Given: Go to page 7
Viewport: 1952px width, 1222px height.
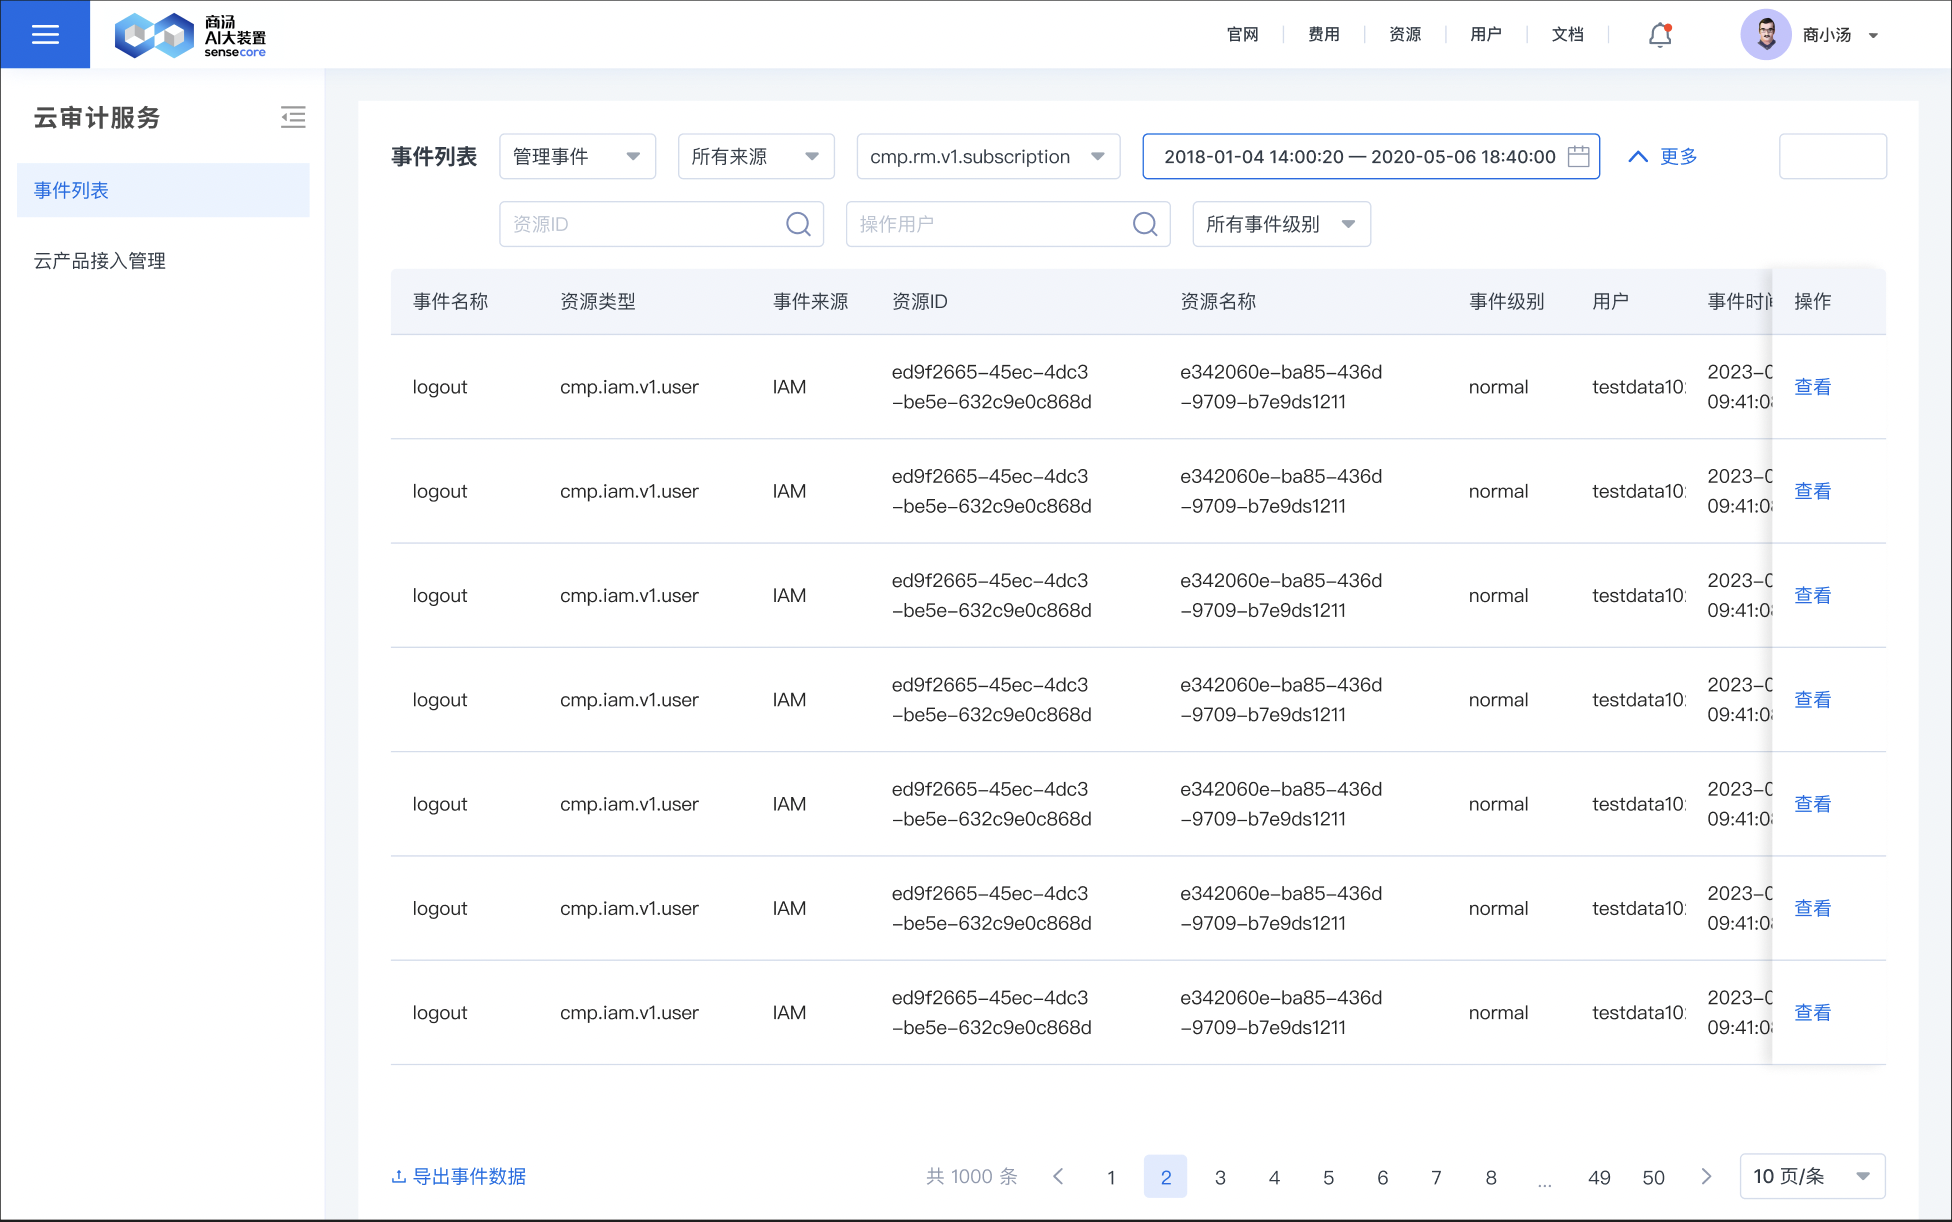Looking at the screenshot, I should click(1436, 1177).
